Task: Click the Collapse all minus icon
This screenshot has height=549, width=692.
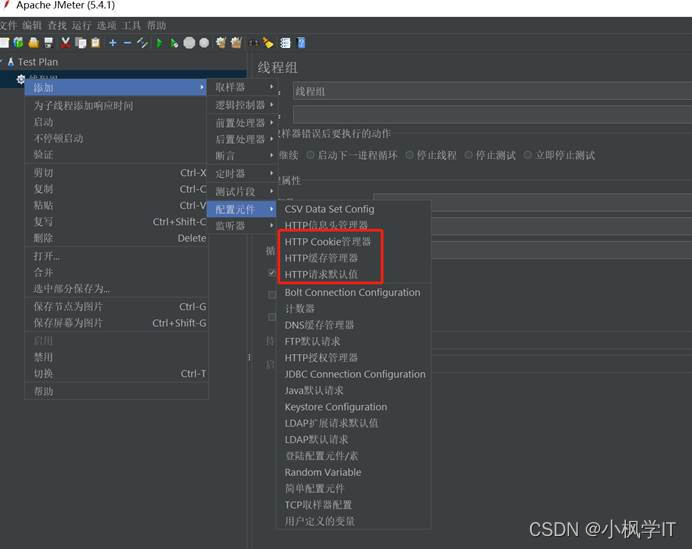Action: pyautogui.click(x=128, y=43)
